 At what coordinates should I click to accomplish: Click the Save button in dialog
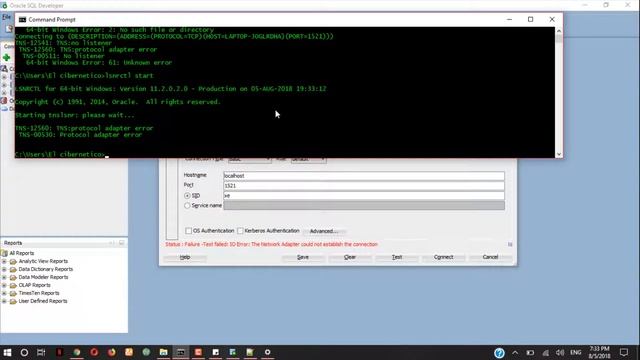303,257
